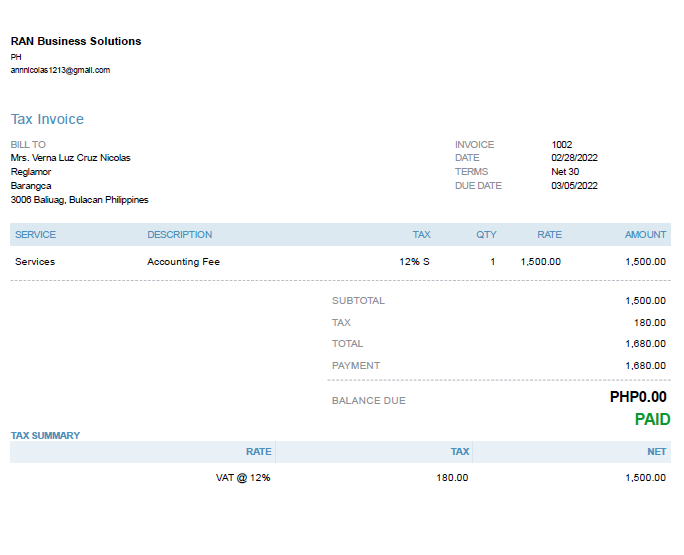Click the 12% S tax code cell
The width and height of the screenshot is (684, 555).
tap(414, 262)
